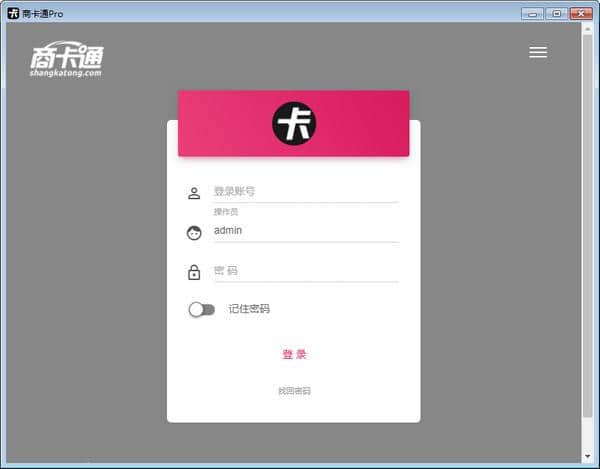Click the scrollbar down arrow
This screenshot has width=600, height=469.
587,456
